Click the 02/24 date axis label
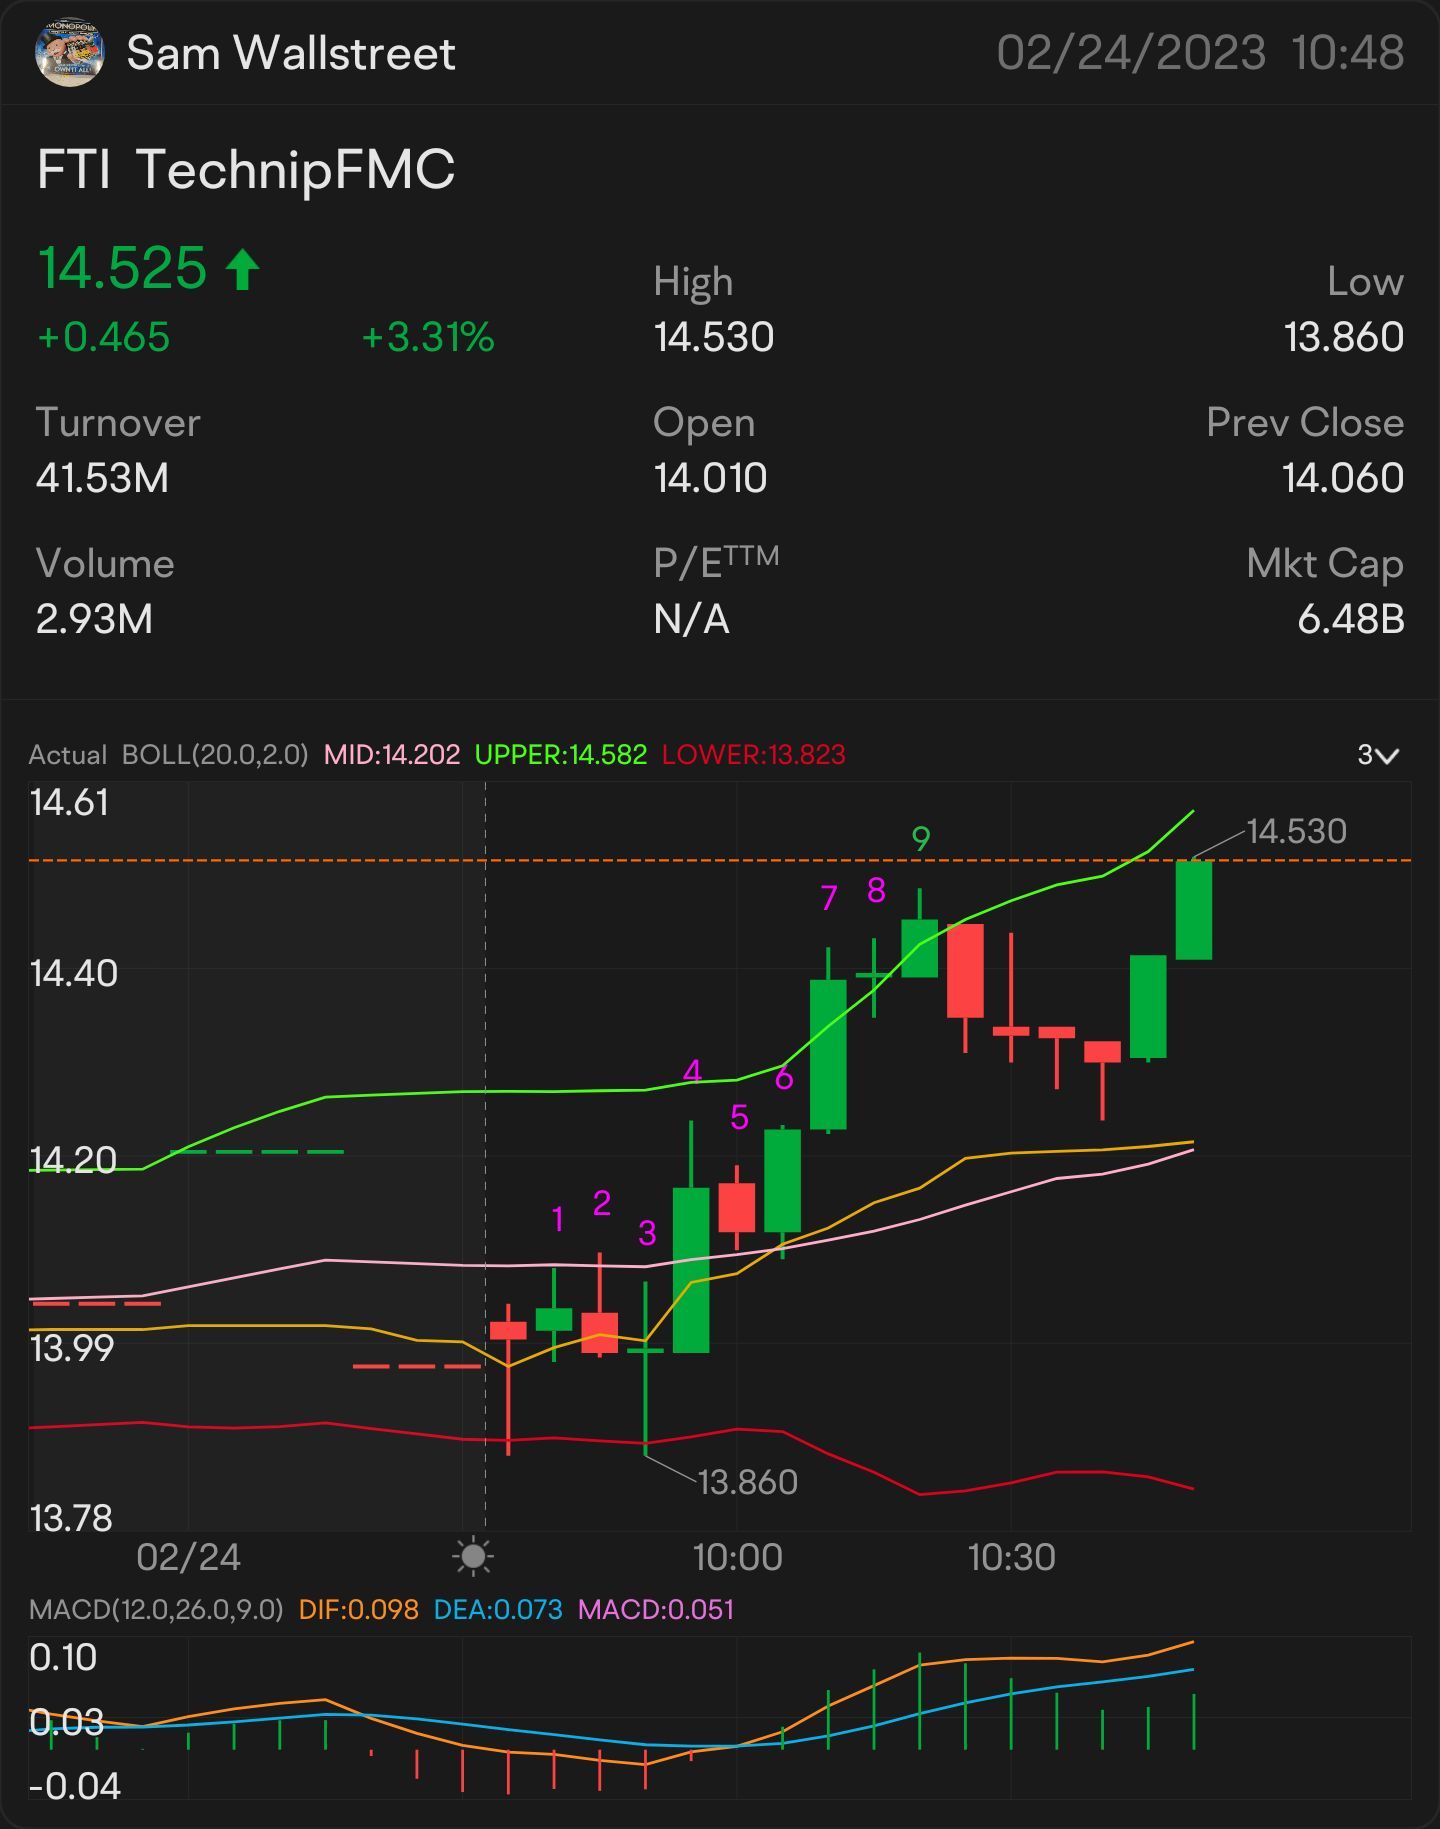 click(188, 1557)
